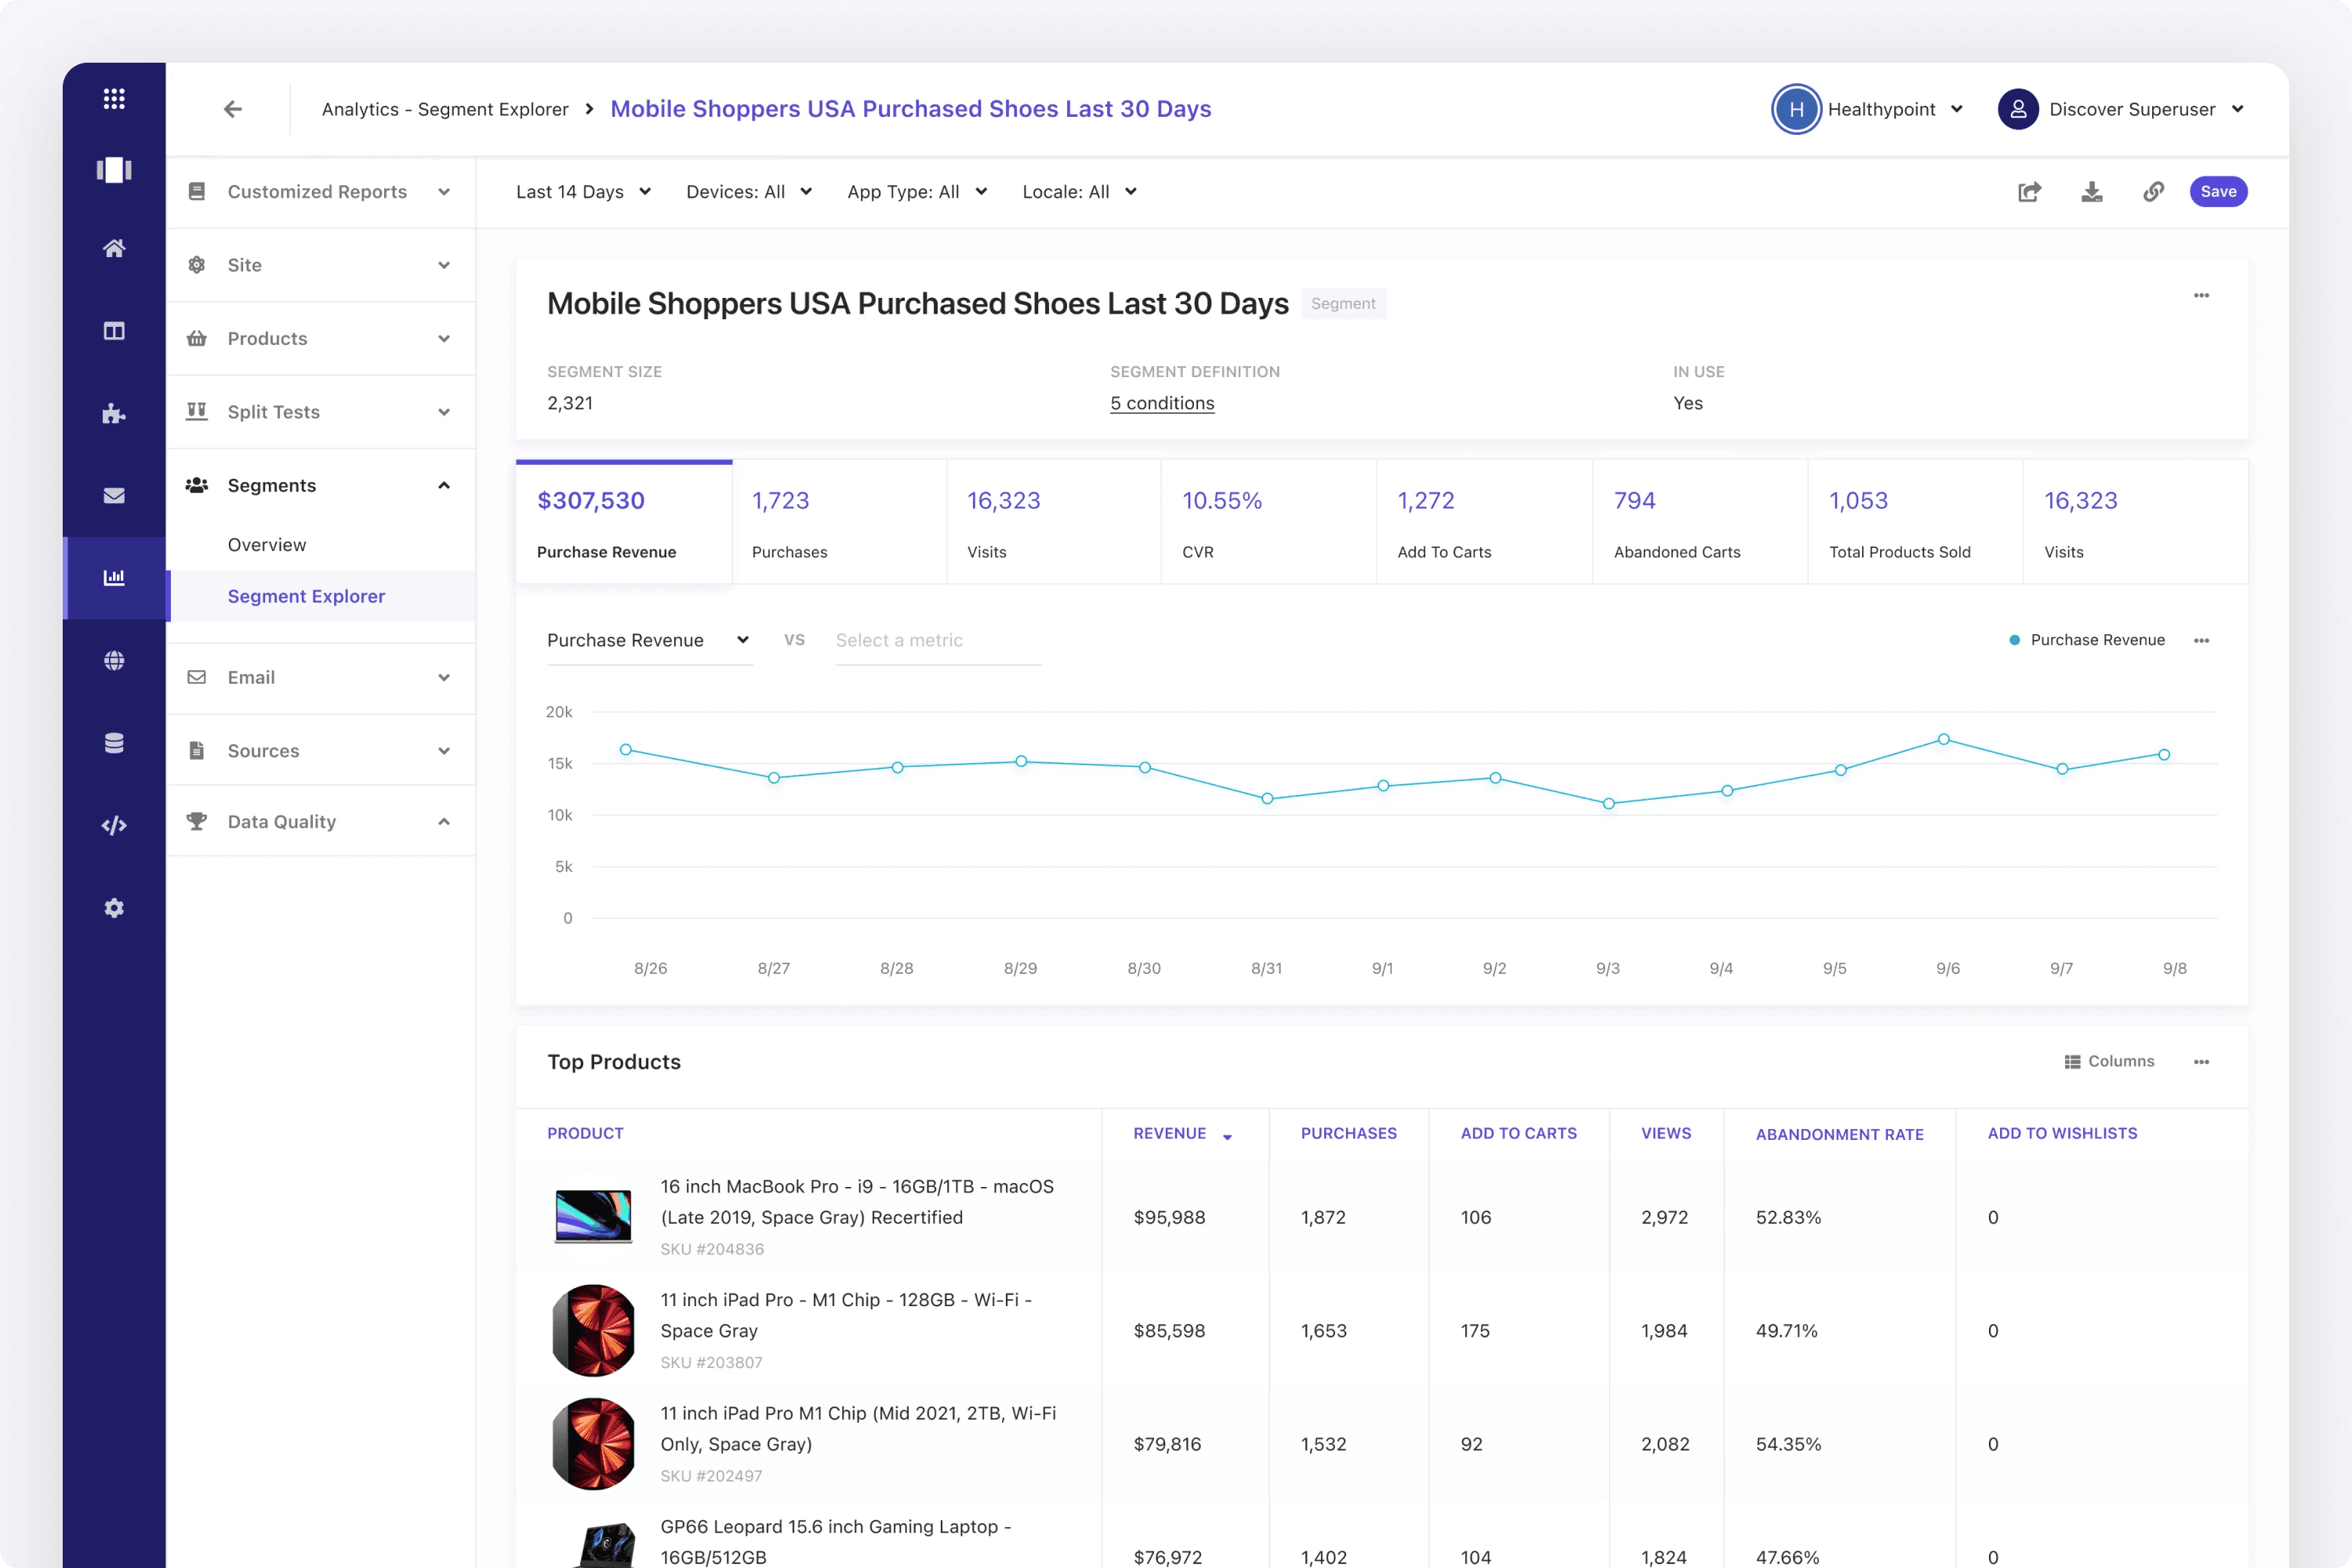Open the Last 14 Days dropdown
2352x1568 pixels.
[x=583, y=192]
